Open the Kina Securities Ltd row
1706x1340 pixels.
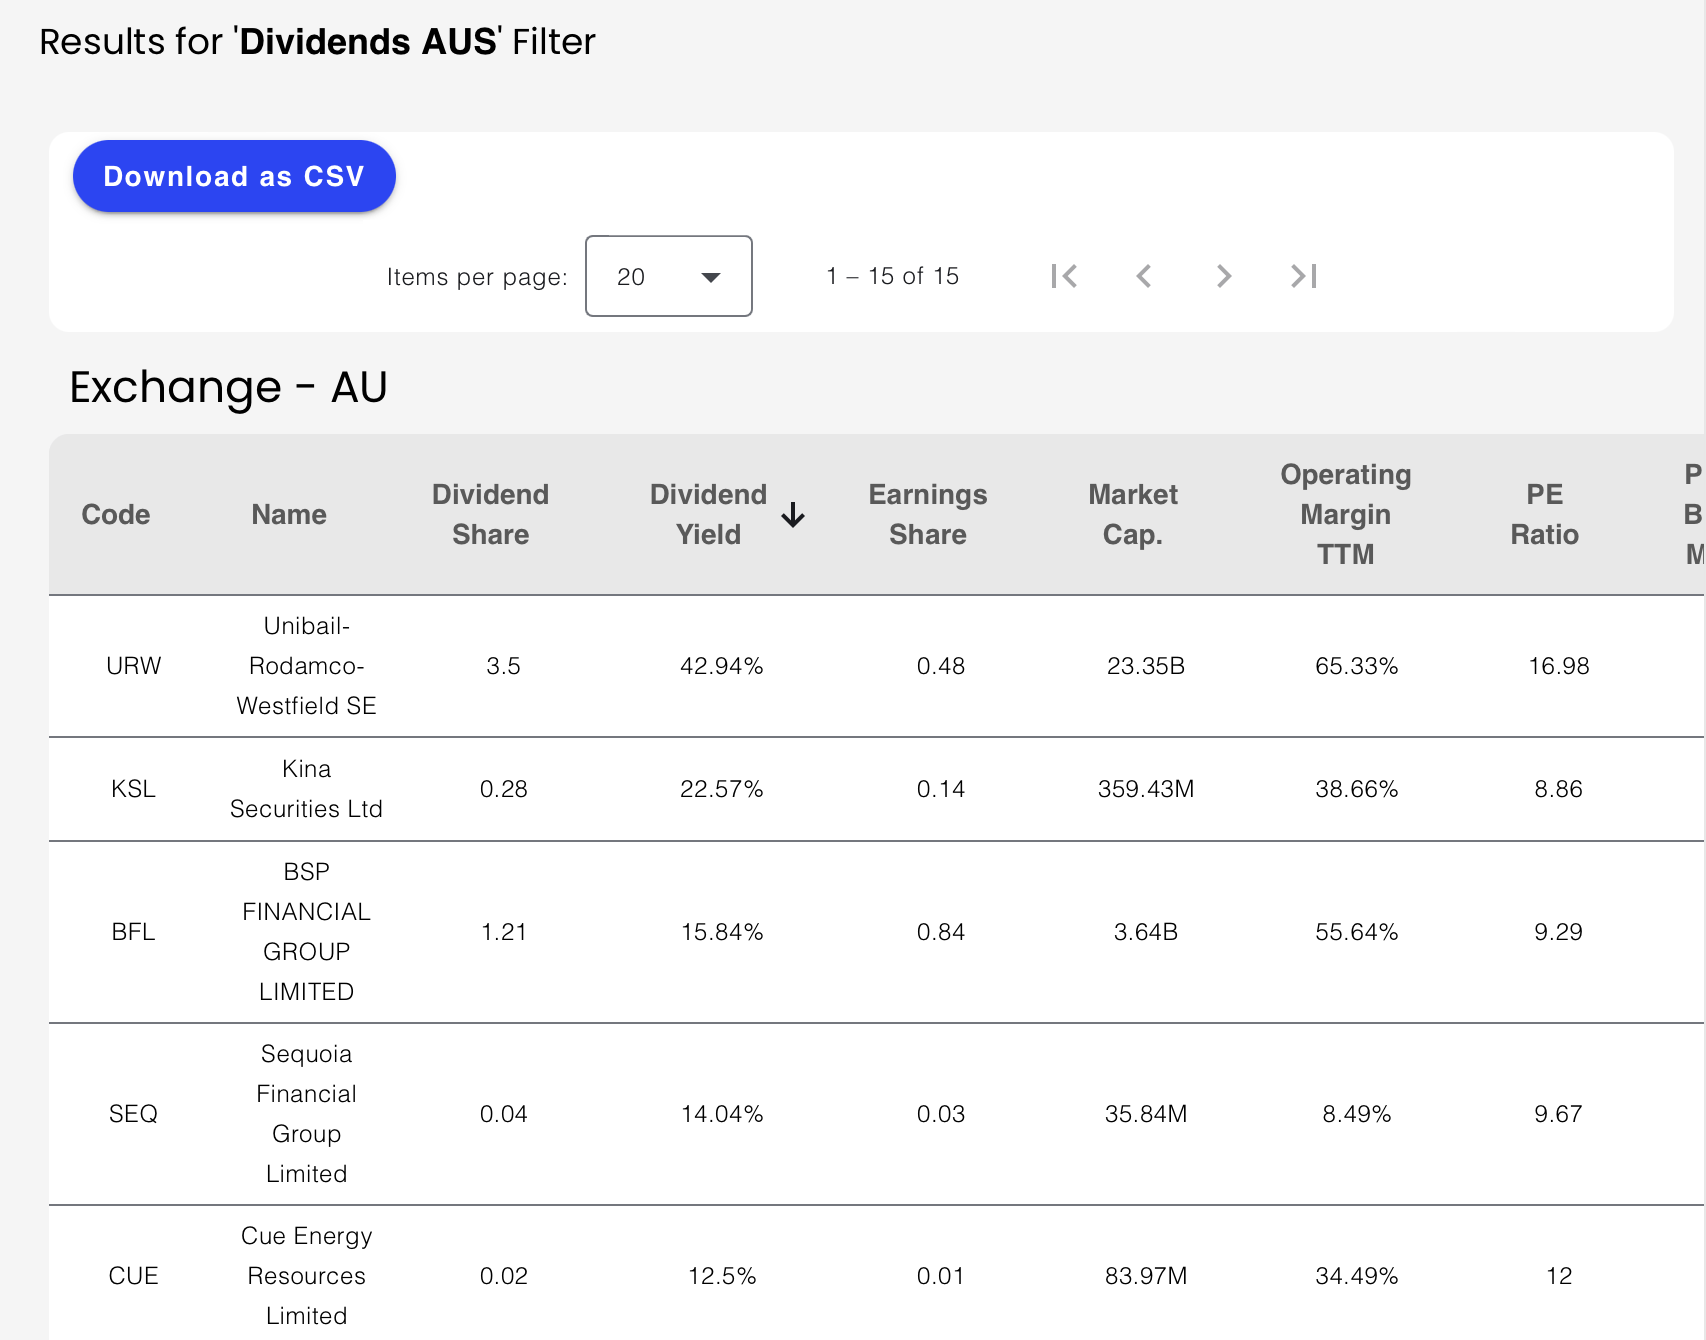click(306, 789)
